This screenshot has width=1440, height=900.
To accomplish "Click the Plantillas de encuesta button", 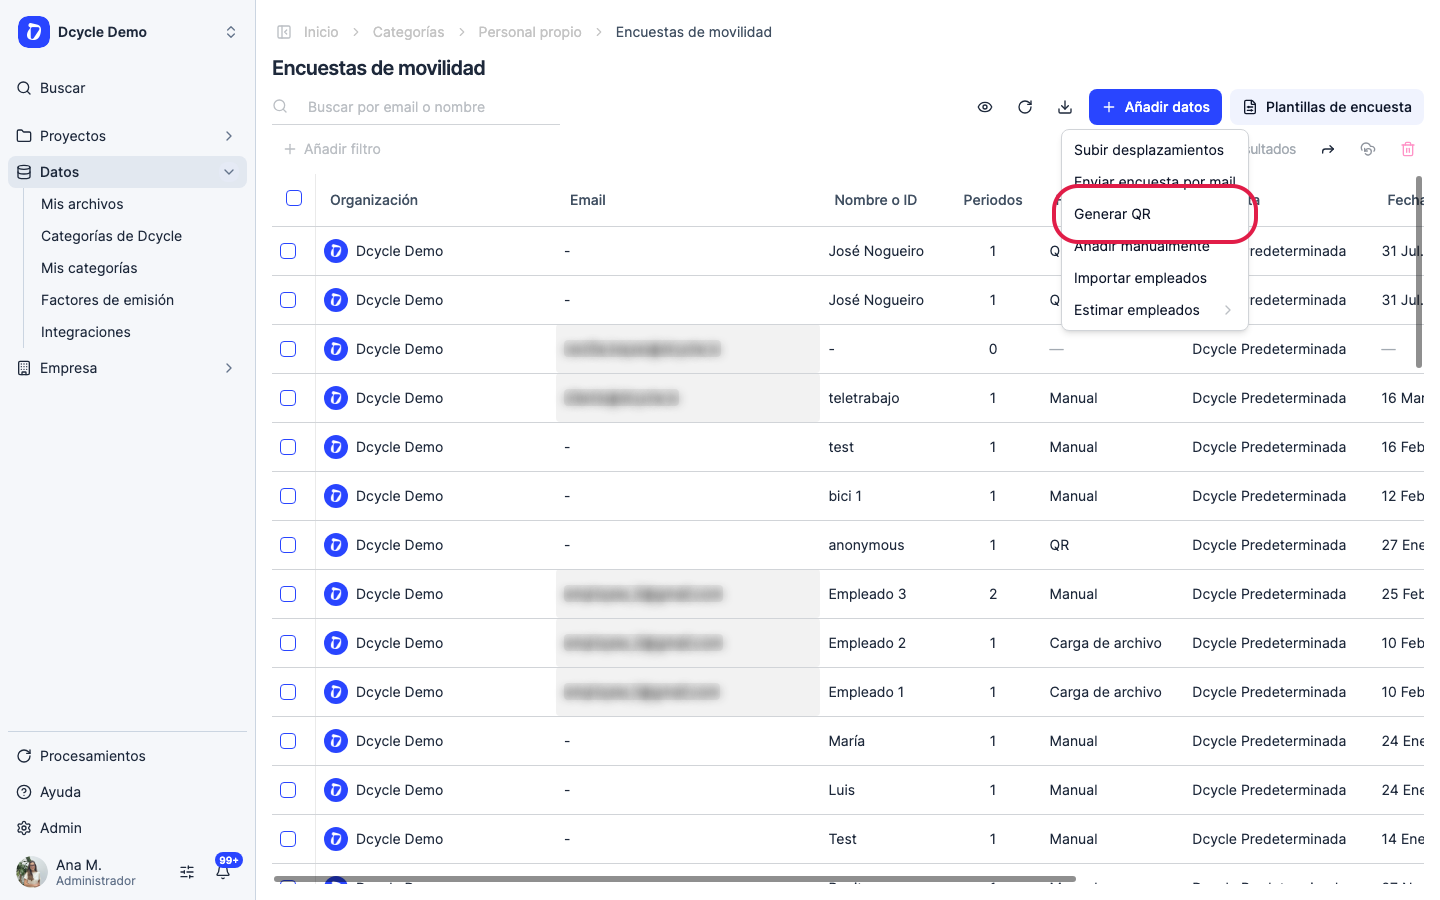I will point(1327,107).
